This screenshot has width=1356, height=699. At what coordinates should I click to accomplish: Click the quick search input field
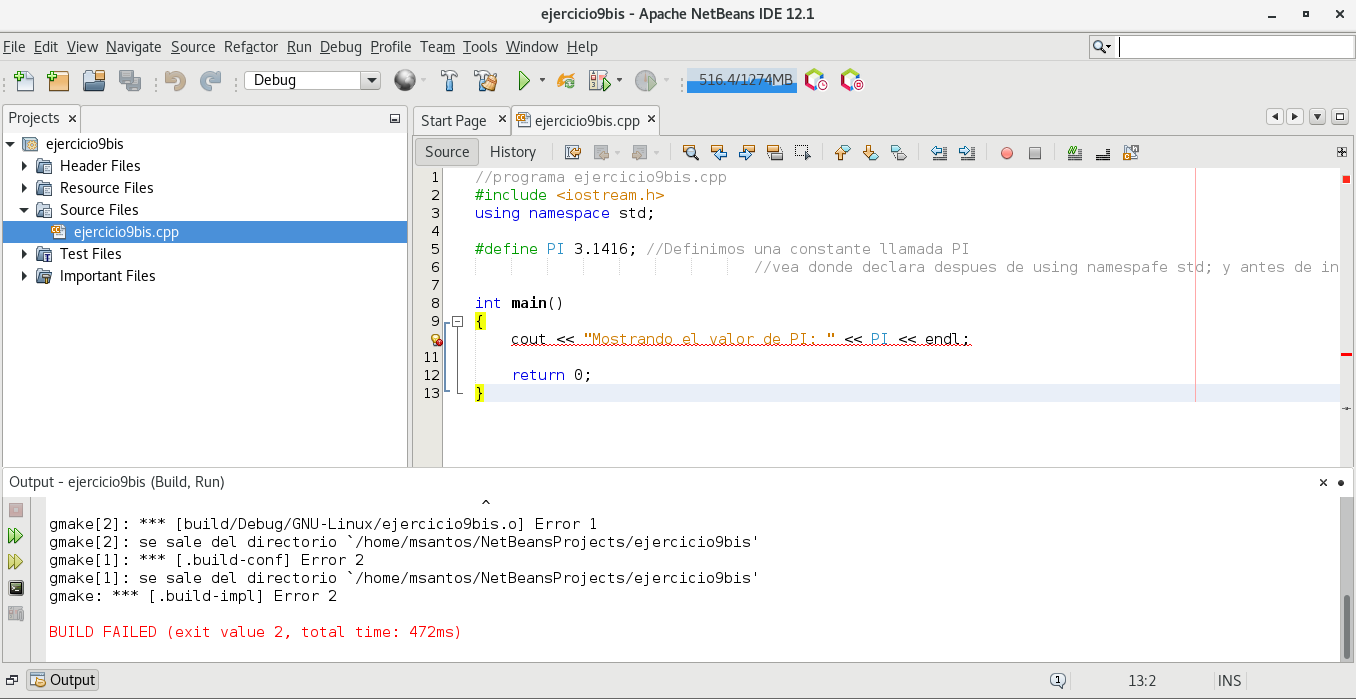pos(1235,47)
